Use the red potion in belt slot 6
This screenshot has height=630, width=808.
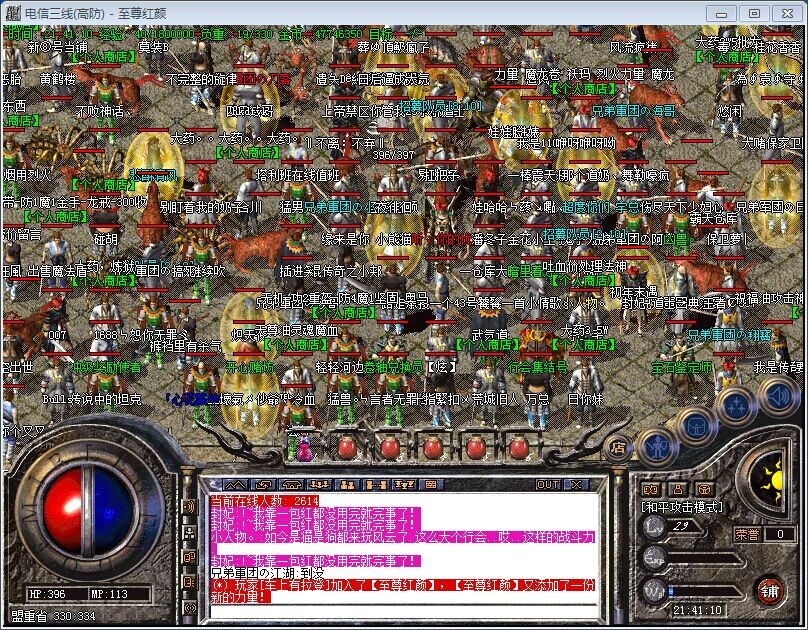518,447
